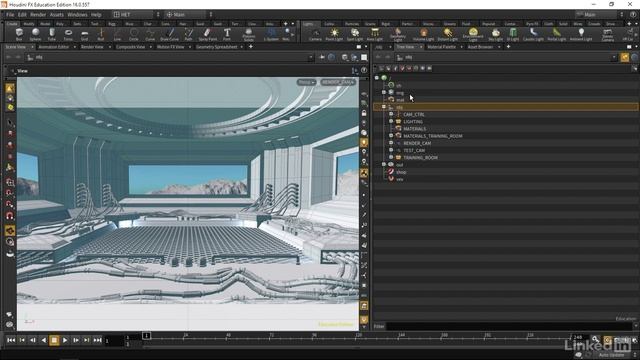Open the Render menu

pos(38,15)
